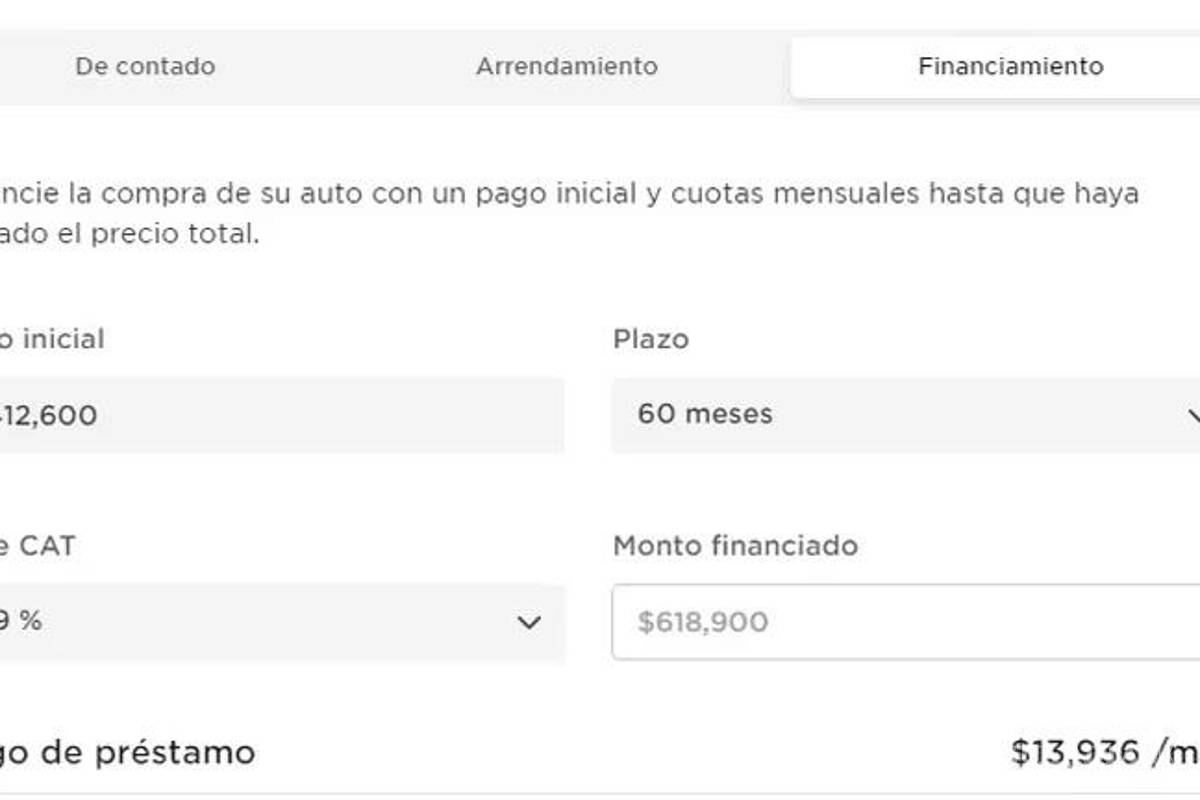Viewport: 1200px width, 800px height.
Task: Click the 60 meses displayed value
Action: point(706,414)
